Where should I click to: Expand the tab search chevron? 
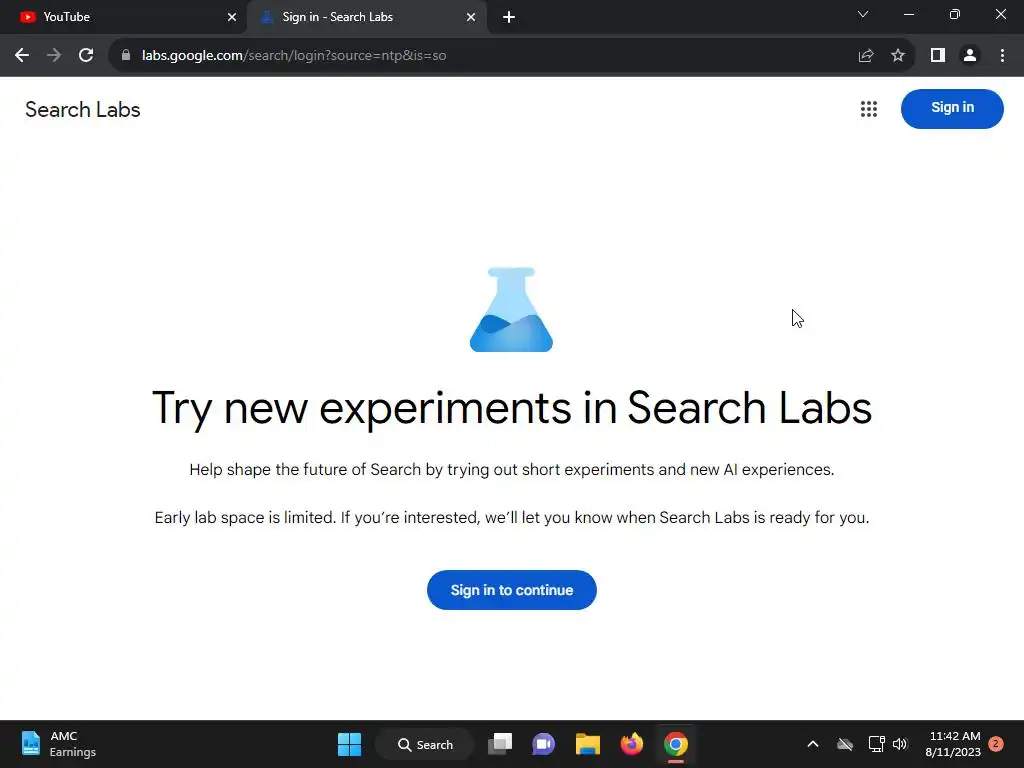pyautogui.click(x=863, y=14)
